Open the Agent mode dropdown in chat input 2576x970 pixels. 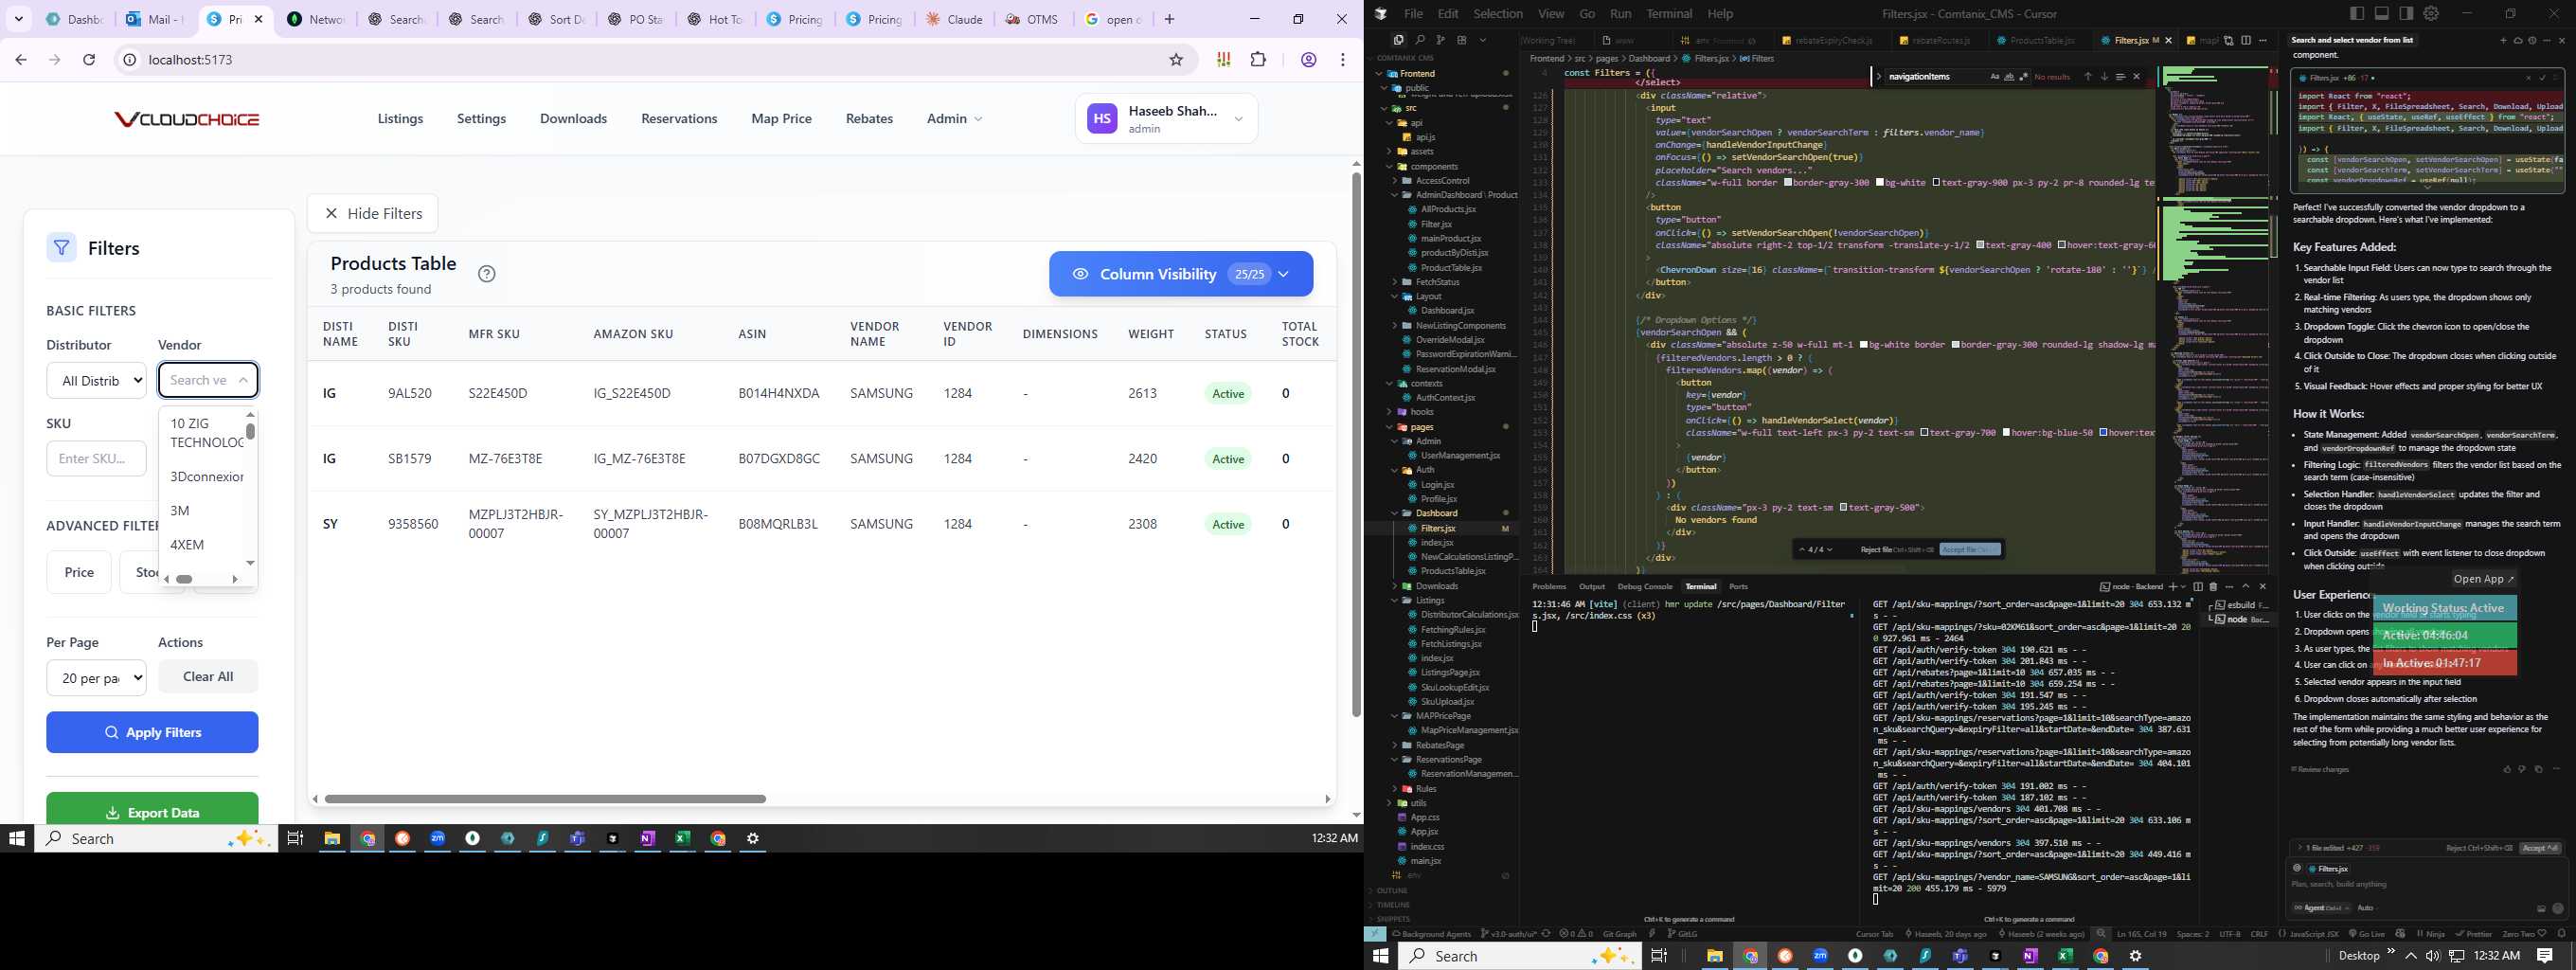point(2322,908)
